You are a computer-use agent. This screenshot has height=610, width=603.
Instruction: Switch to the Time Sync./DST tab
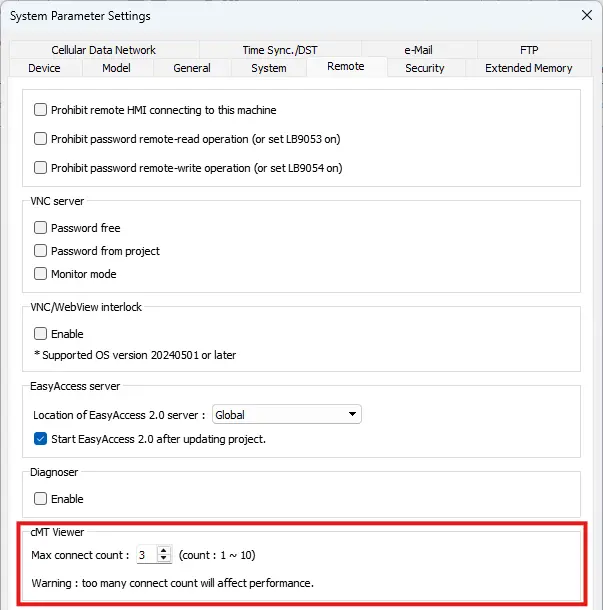[280, 50]
